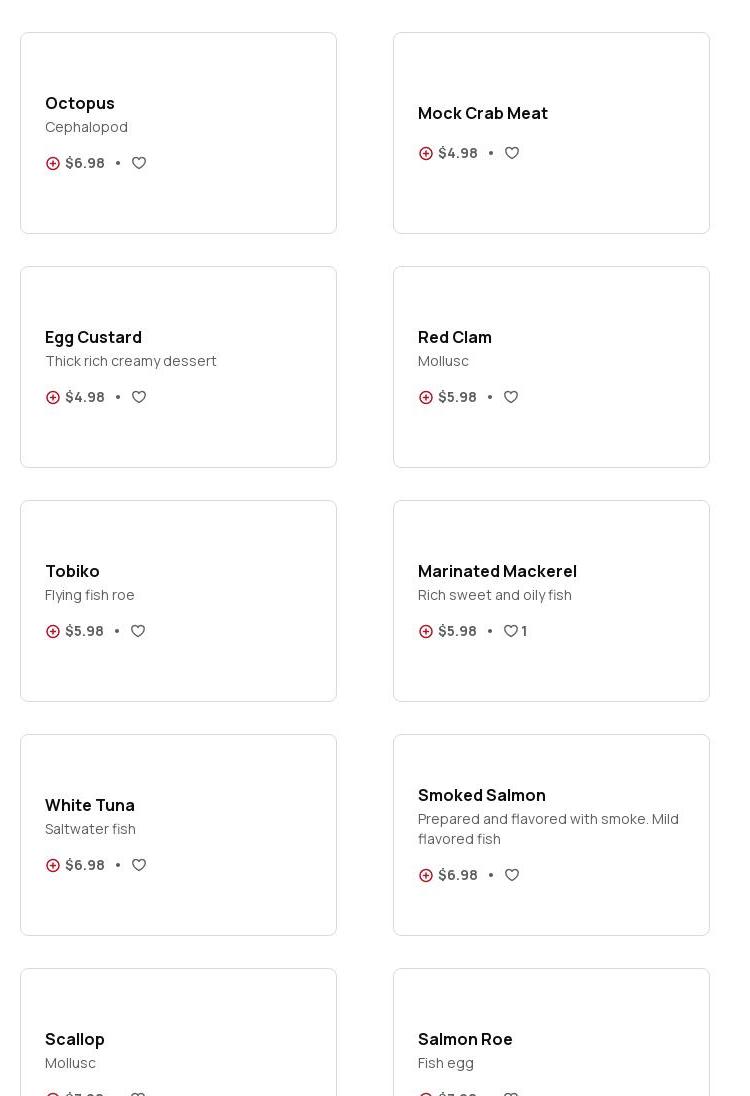Add Octopus to the order
Viewport: 750px width, 1096px height.
[x=53, y=164]
